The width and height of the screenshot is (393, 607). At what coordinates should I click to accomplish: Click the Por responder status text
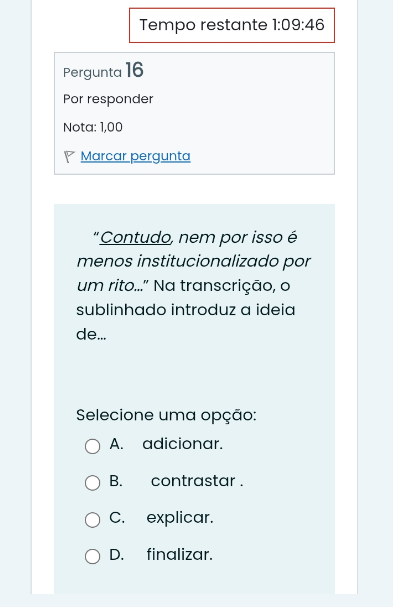[108, 99]
